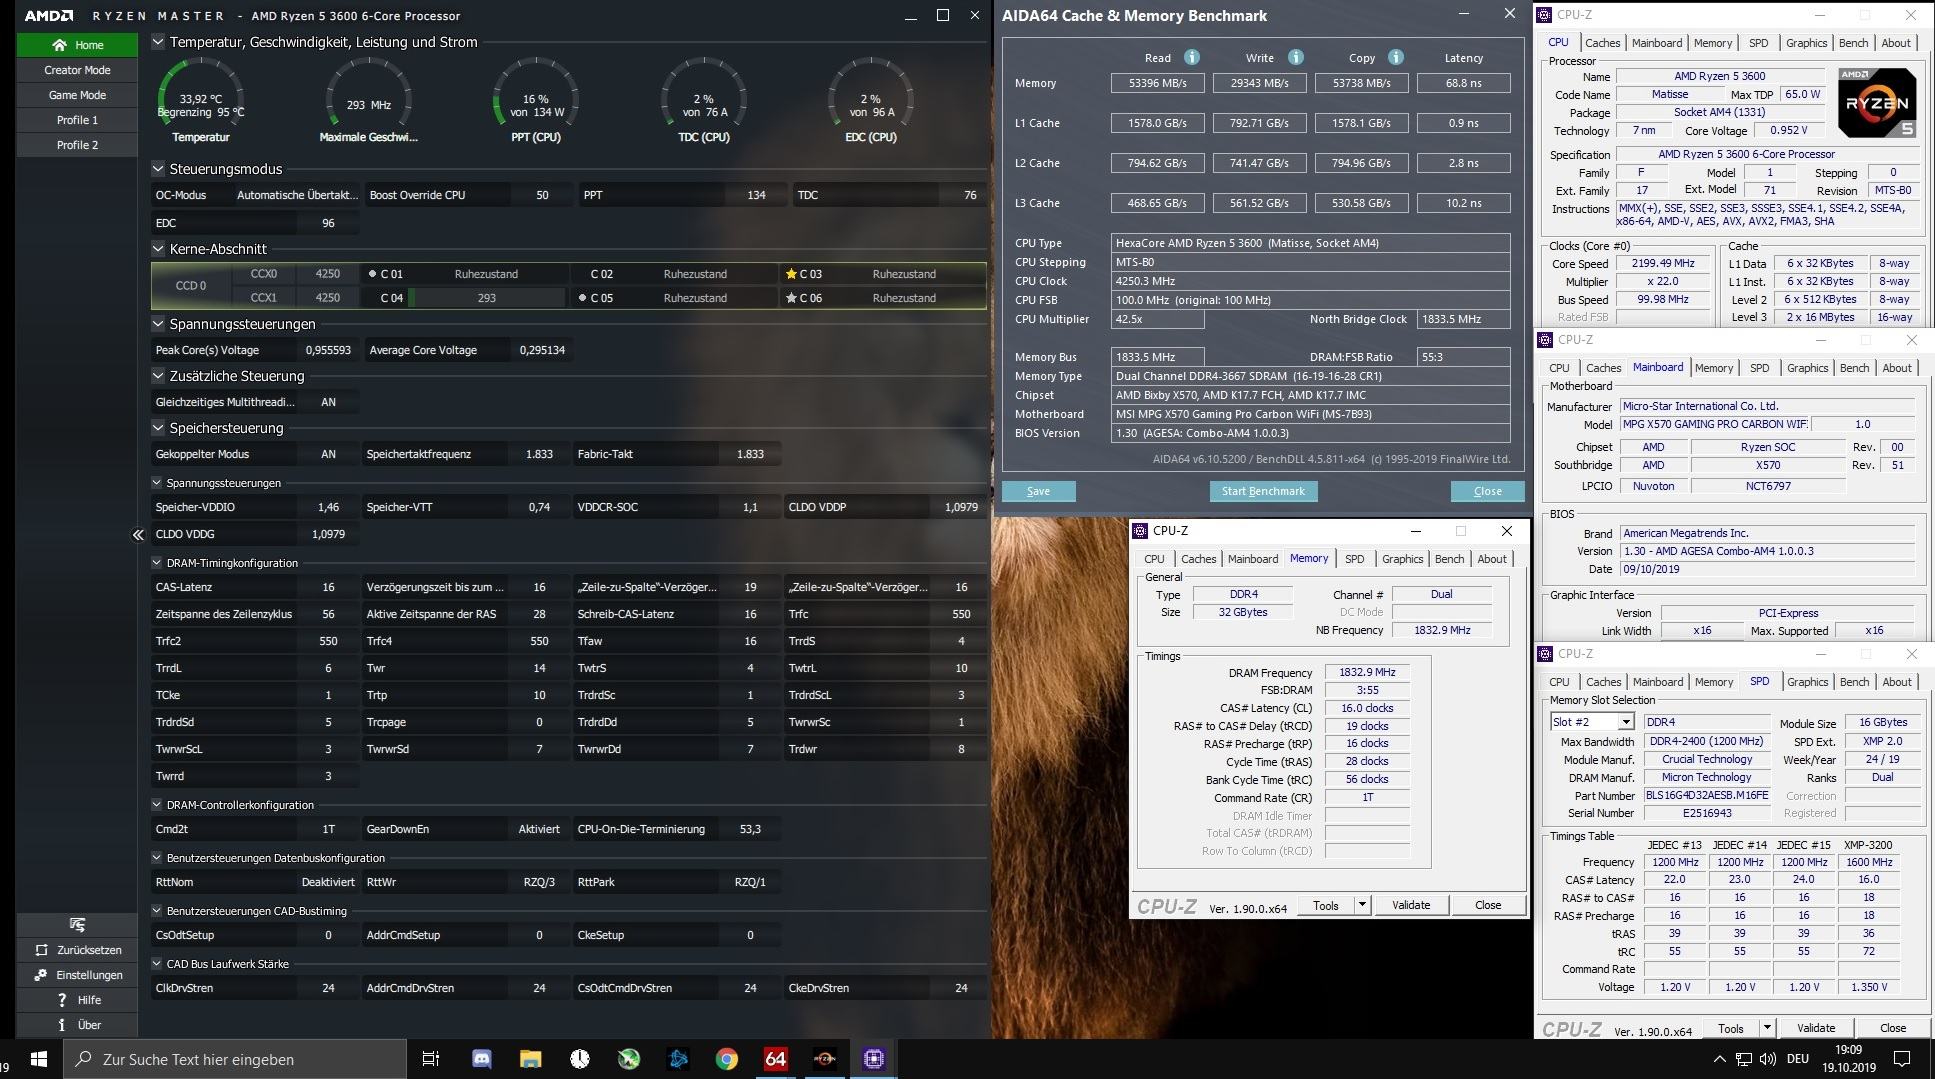Collapse Temperatur, Geschwindigkeit, Leistung und Strom section
The image size is (1935, 1079).
click(158, 42)
